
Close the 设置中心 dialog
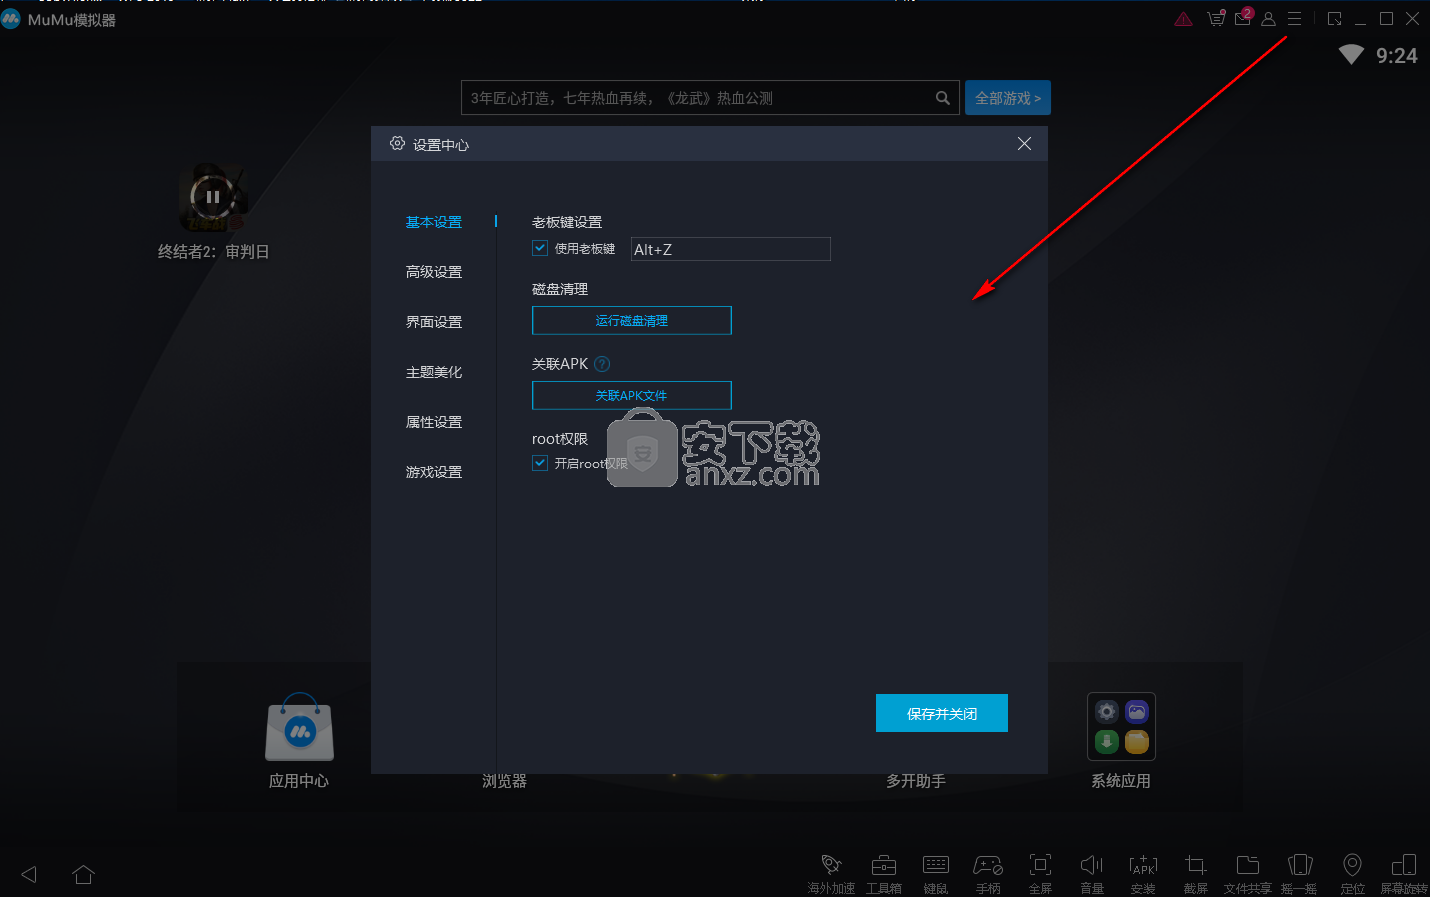coord(1024,144)
